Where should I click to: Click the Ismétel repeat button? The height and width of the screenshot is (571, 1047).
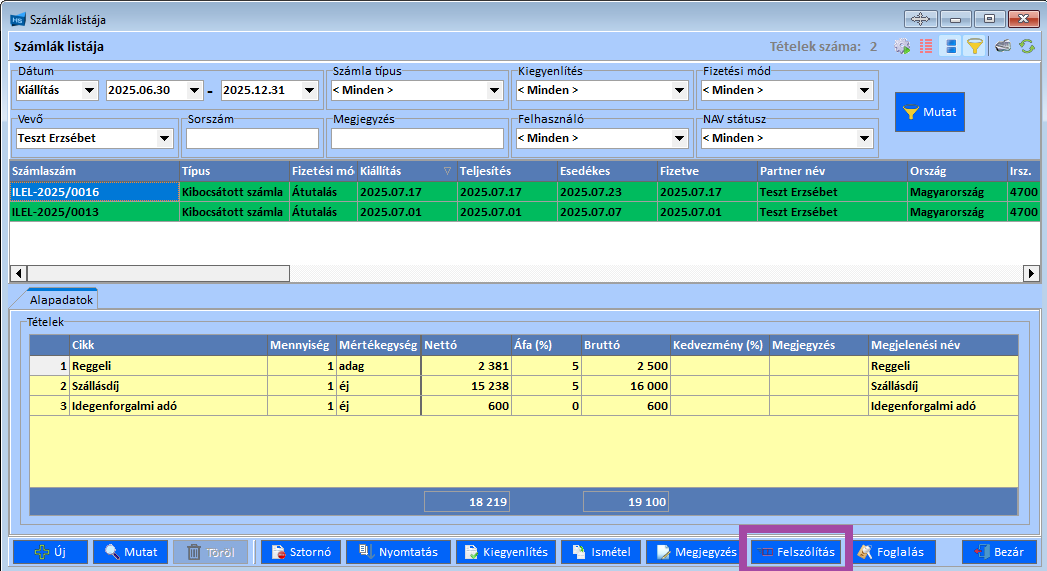[x=601, y=552]
